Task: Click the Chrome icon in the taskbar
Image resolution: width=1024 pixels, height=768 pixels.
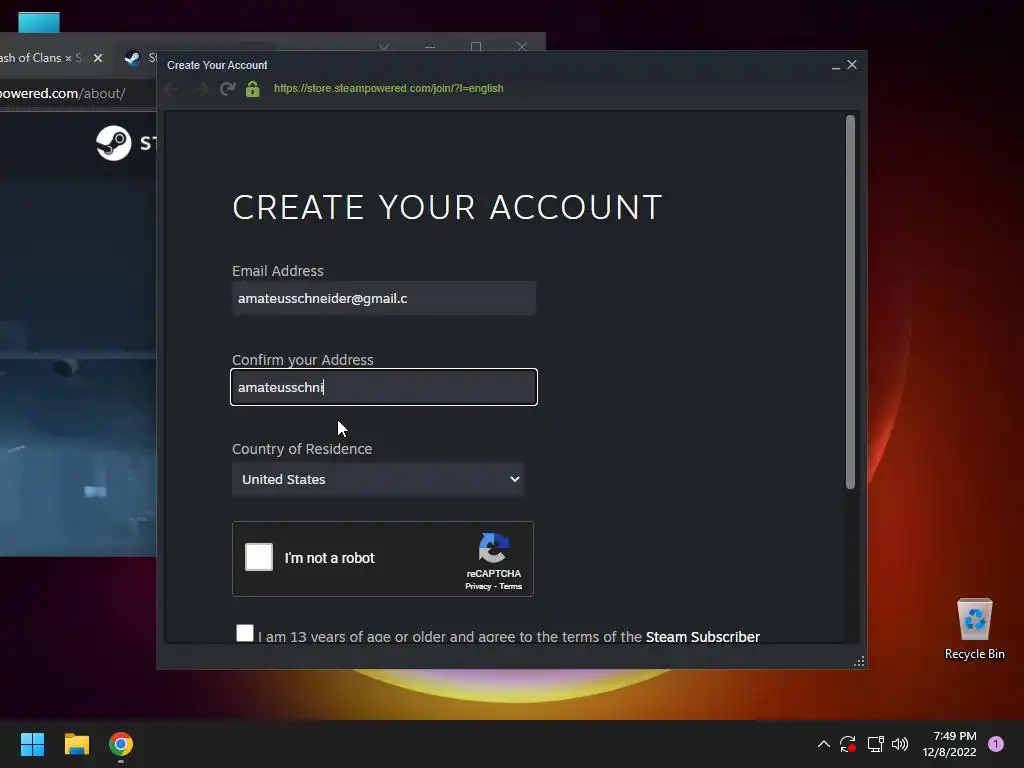Action: click(x=121, y=744)
